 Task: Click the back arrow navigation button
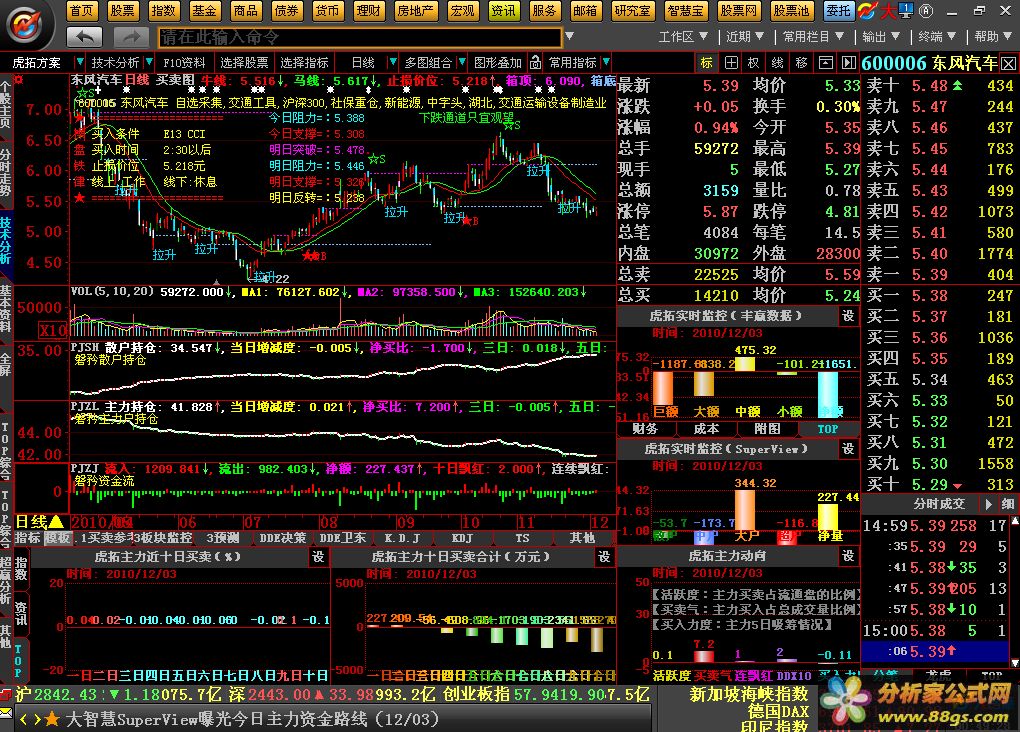(x=85, y=37)
